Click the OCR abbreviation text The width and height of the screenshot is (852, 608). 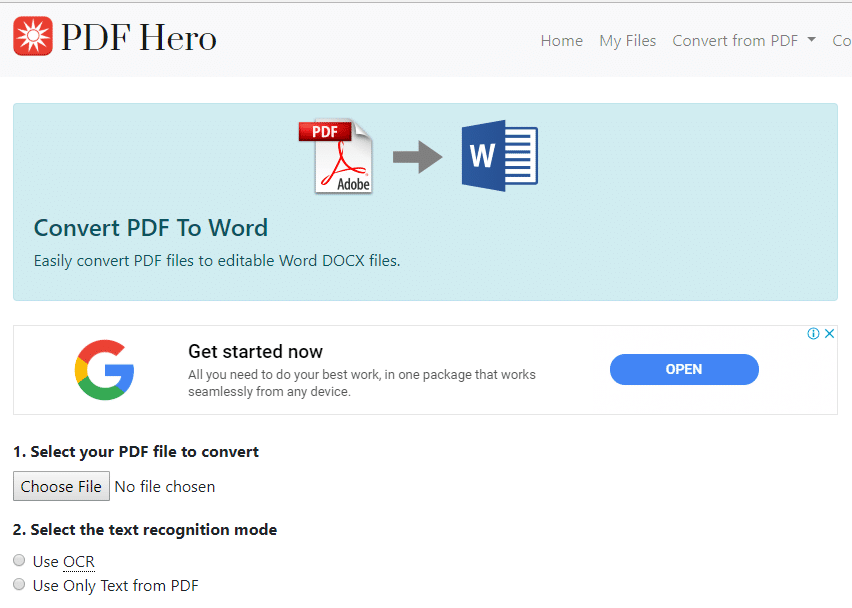point(79,561)
